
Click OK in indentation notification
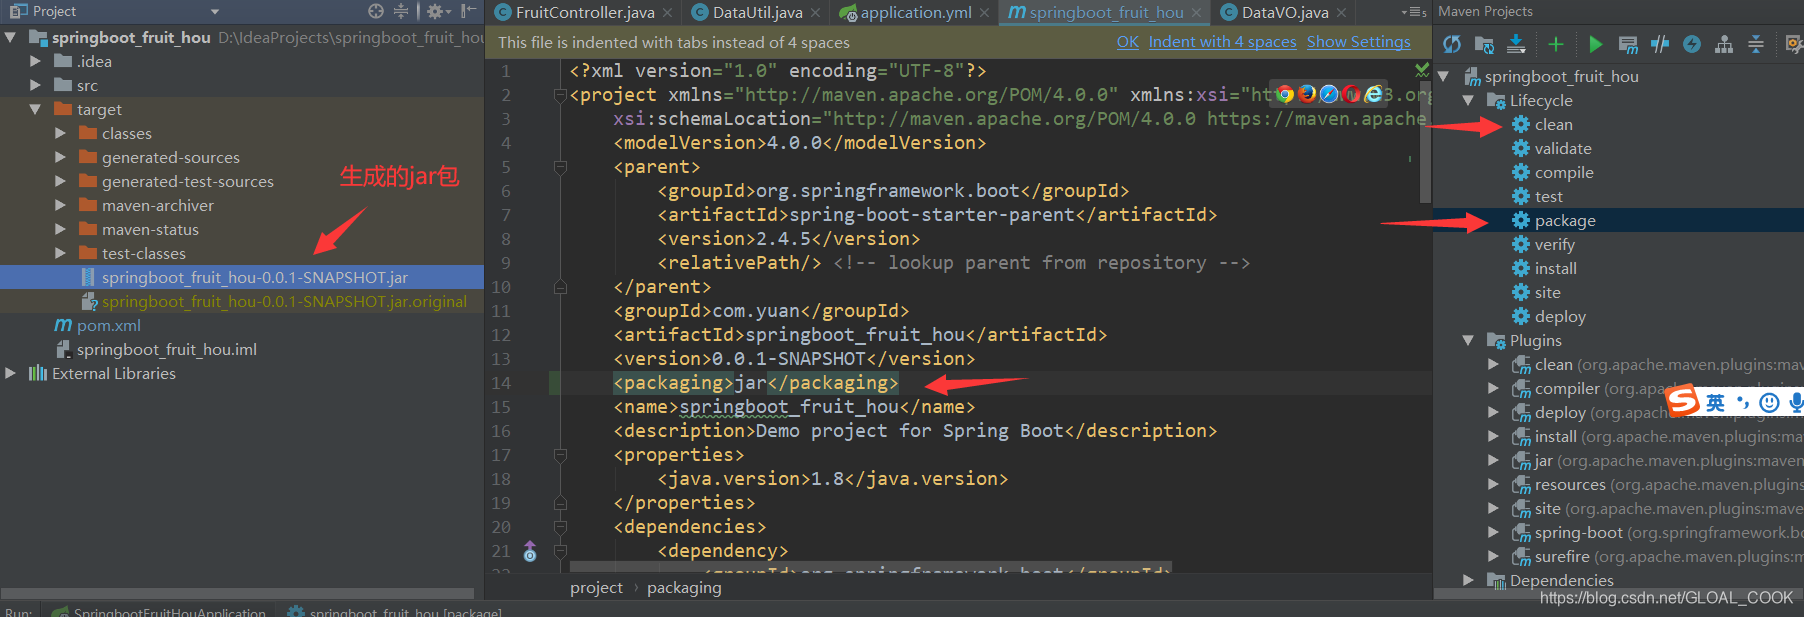coord(1128,42)
